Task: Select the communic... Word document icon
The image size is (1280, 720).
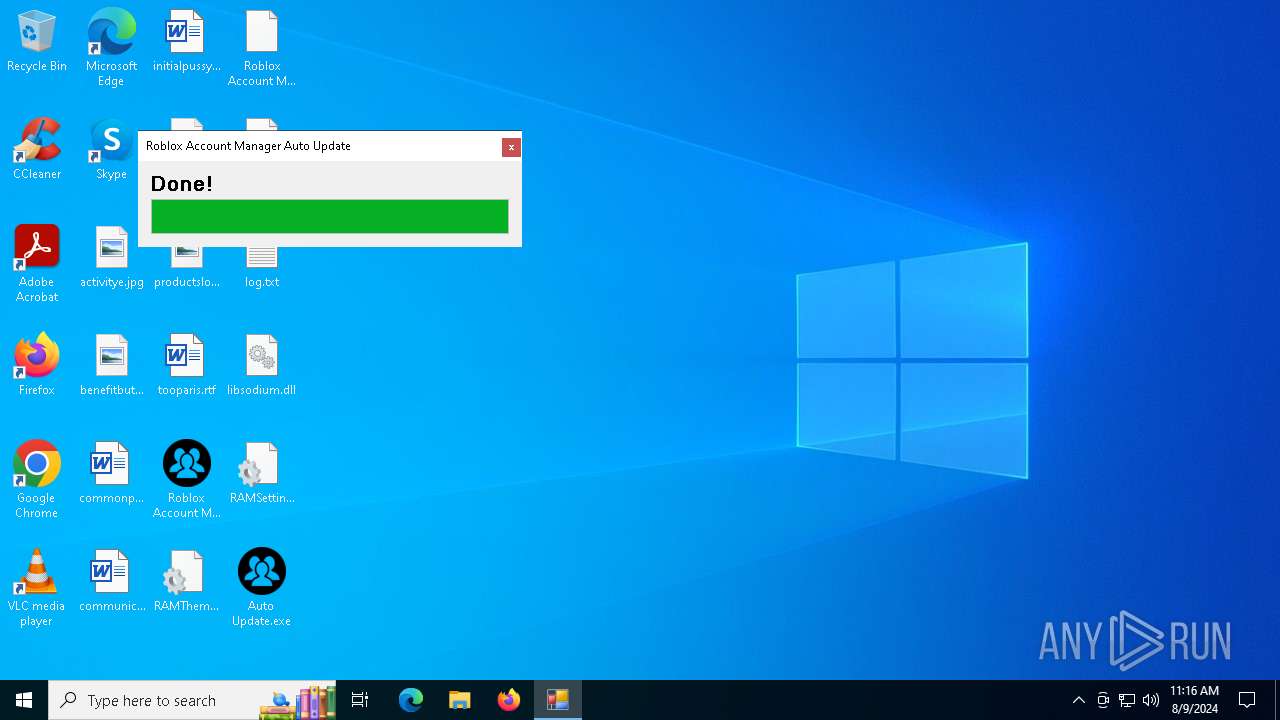Action: 111,582
